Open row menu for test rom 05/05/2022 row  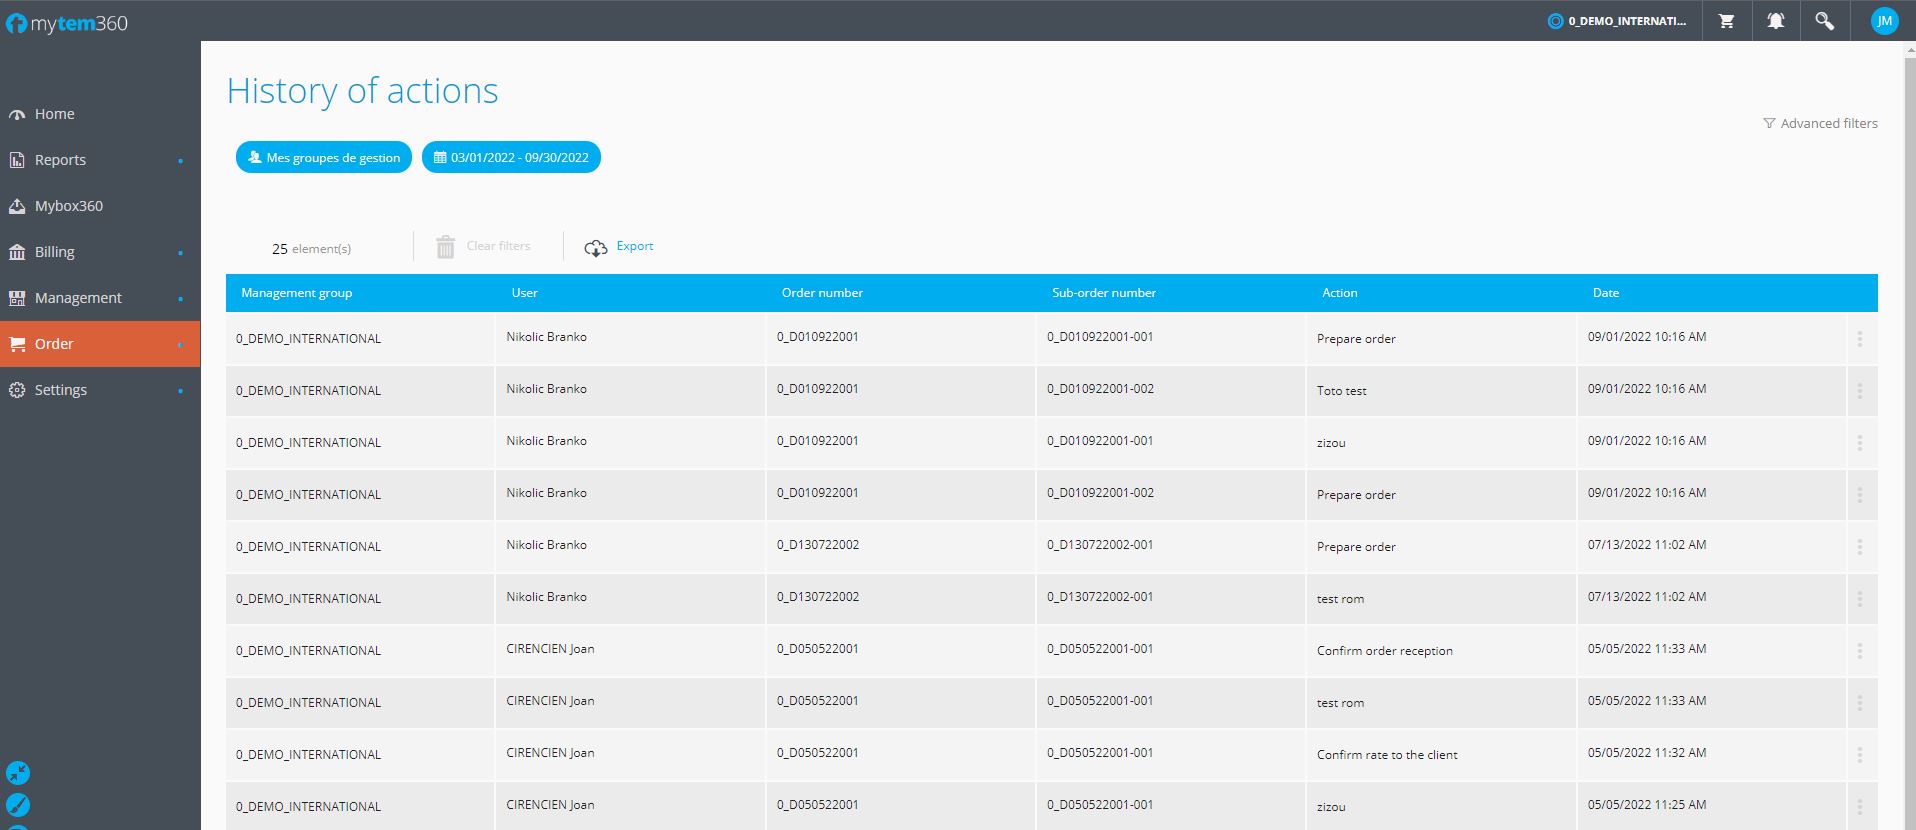(x=1860, y=703)
